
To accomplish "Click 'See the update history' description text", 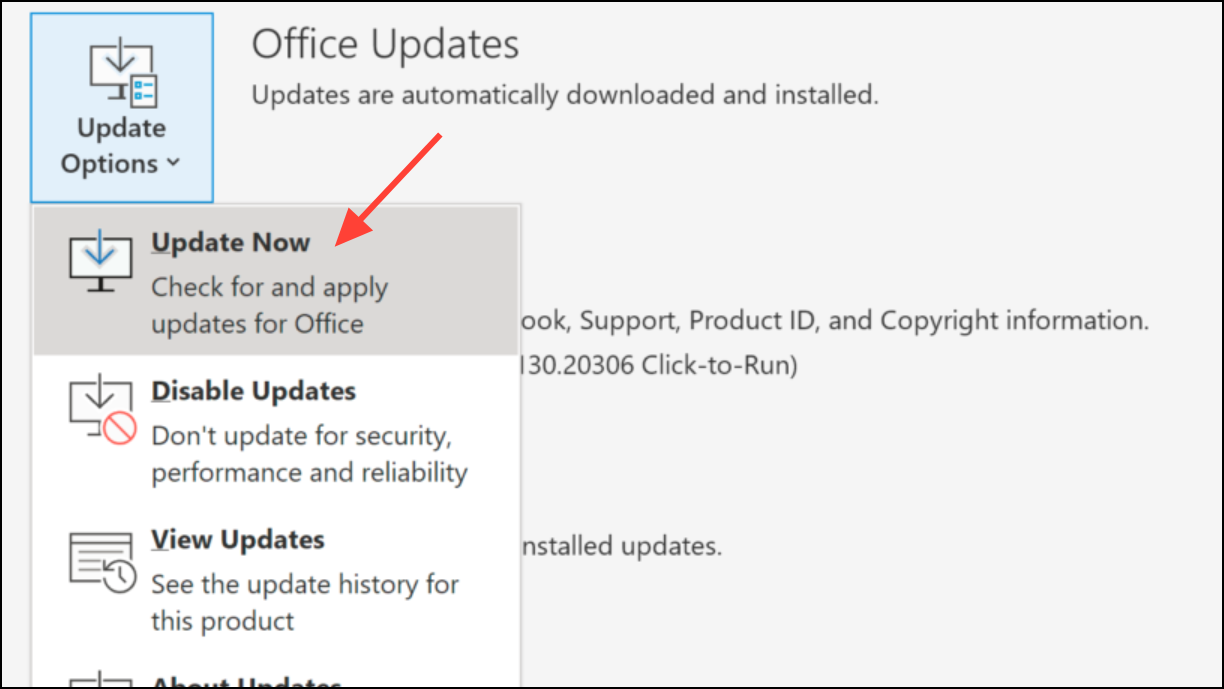I will click(305, 602).
